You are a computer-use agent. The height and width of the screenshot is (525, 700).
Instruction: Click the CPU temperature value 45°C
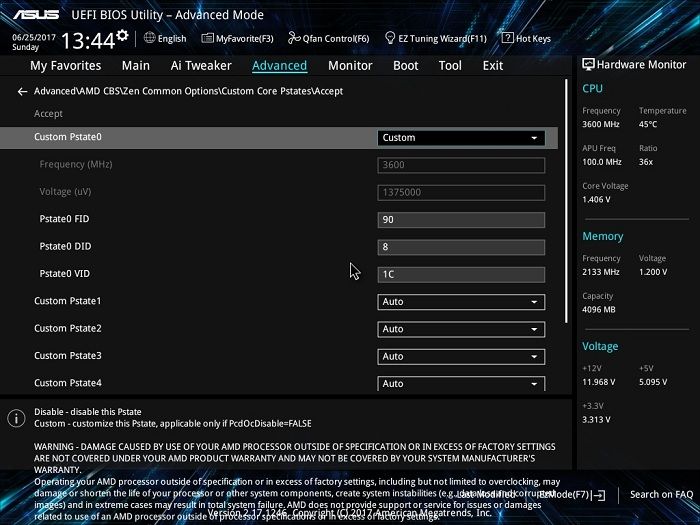point(648,125)
